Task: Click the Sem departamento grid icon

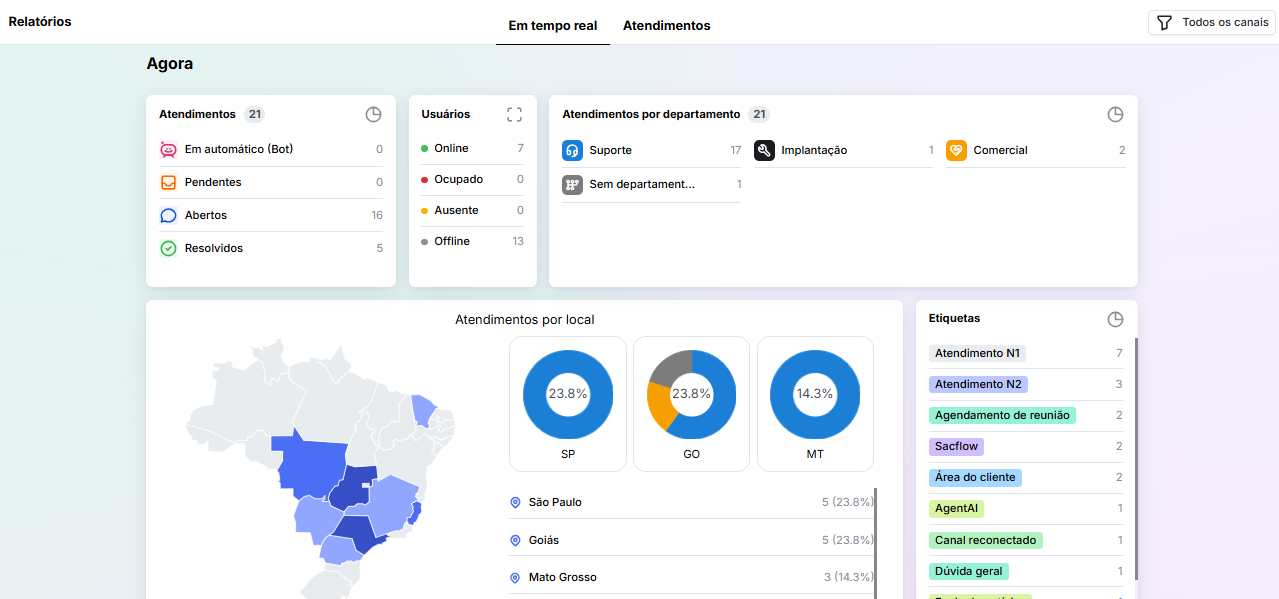Action: point(572,185)
